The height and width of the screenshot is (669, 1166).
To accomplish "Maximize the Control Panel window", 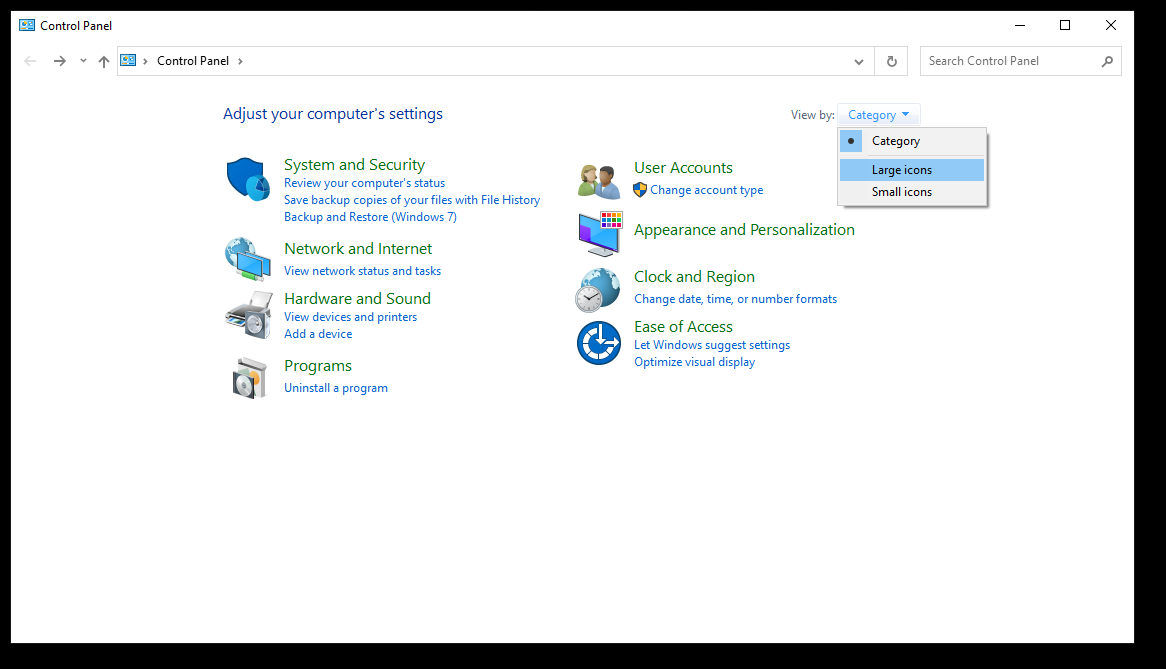I will [1065, 25].
